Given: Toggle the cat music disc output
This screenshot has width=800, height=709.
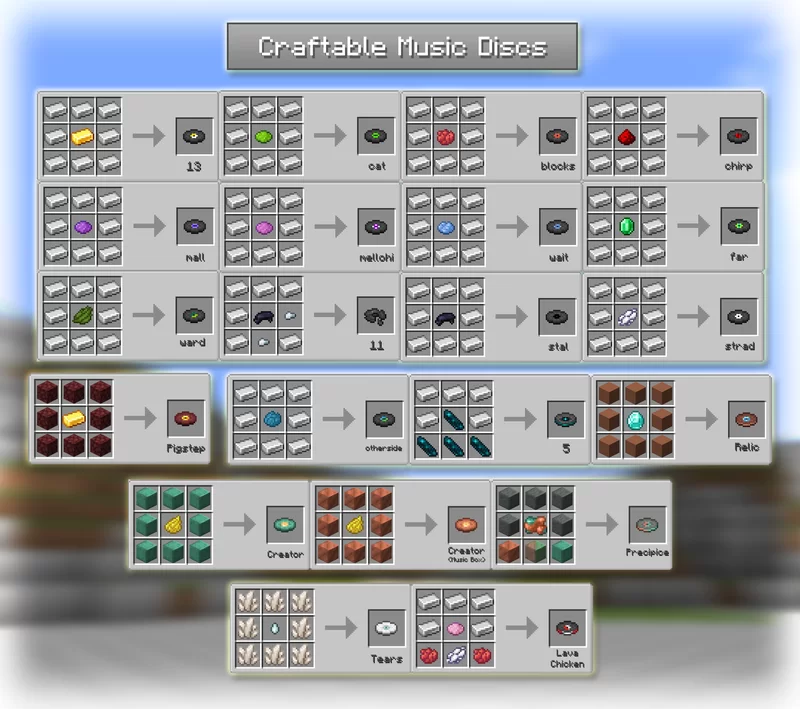Looking at the screenshot, I should coord(375,138).
